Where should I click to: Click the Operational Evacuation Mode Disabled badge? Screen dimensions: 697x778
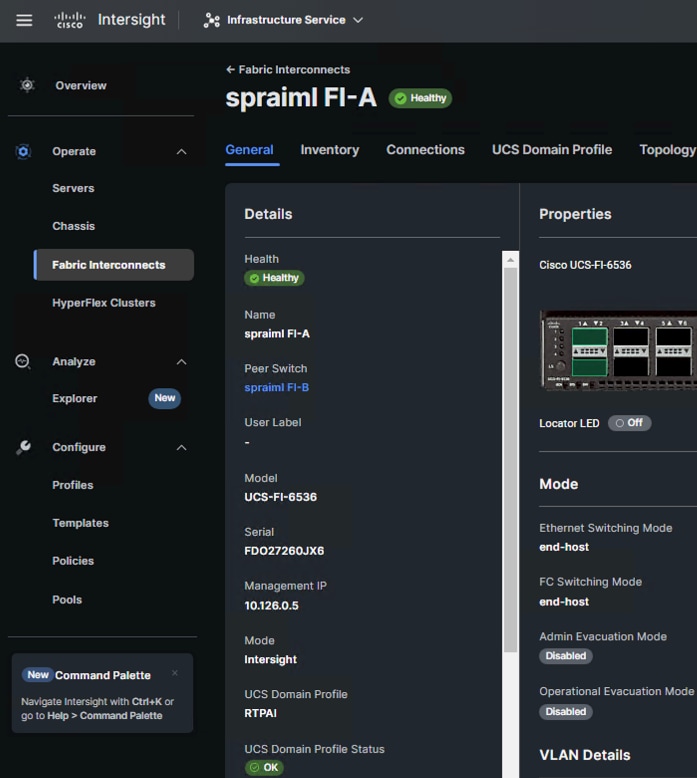(x=566, y=712)
